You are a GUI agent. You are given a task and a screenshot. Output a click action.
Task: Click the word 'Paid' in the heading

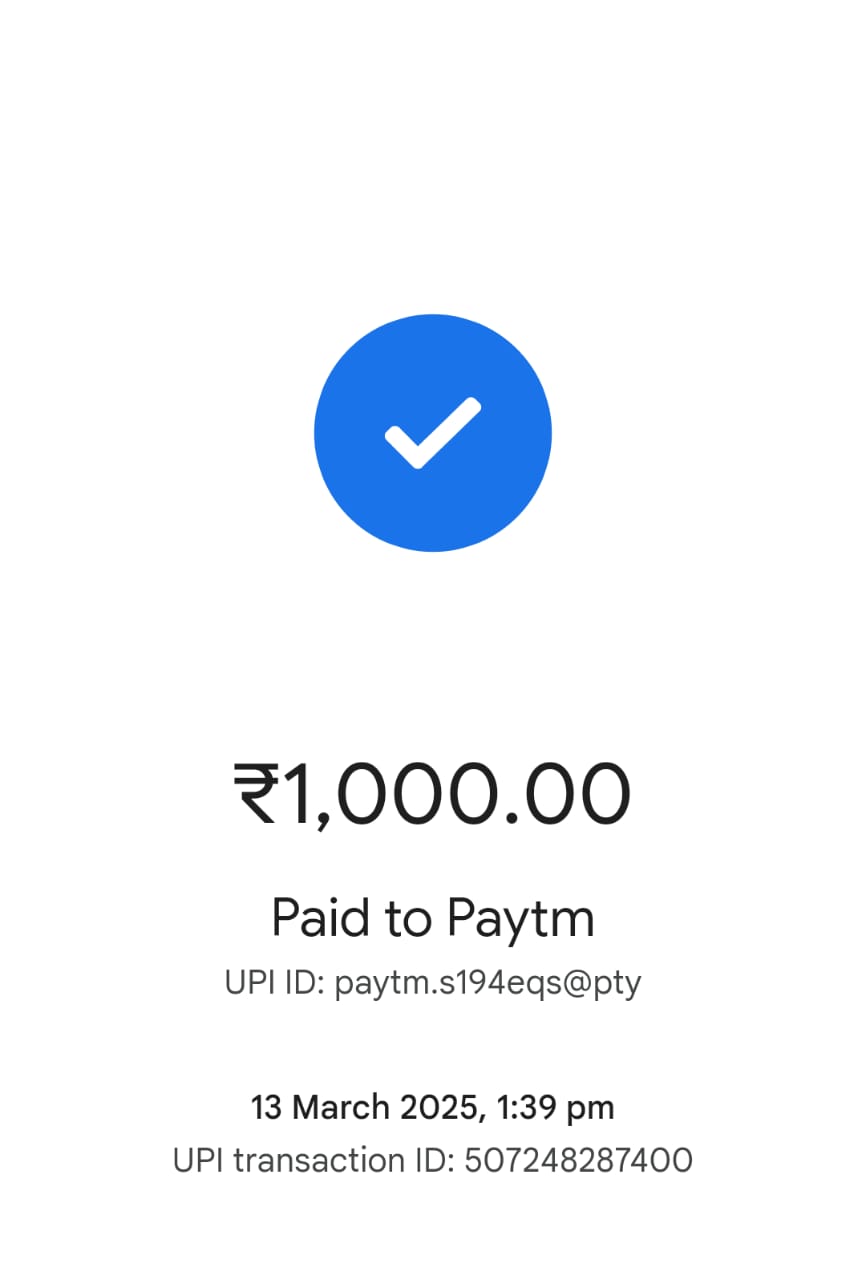pos(322,916)
